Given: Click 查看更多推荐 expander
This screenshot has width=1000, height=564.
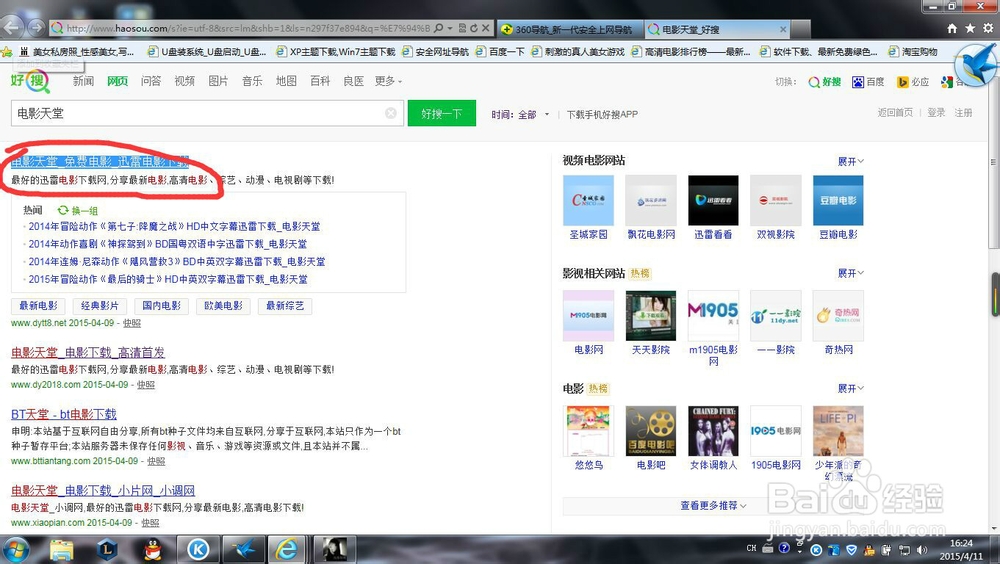Looking at the screenshot, I should tap(713, 505).
